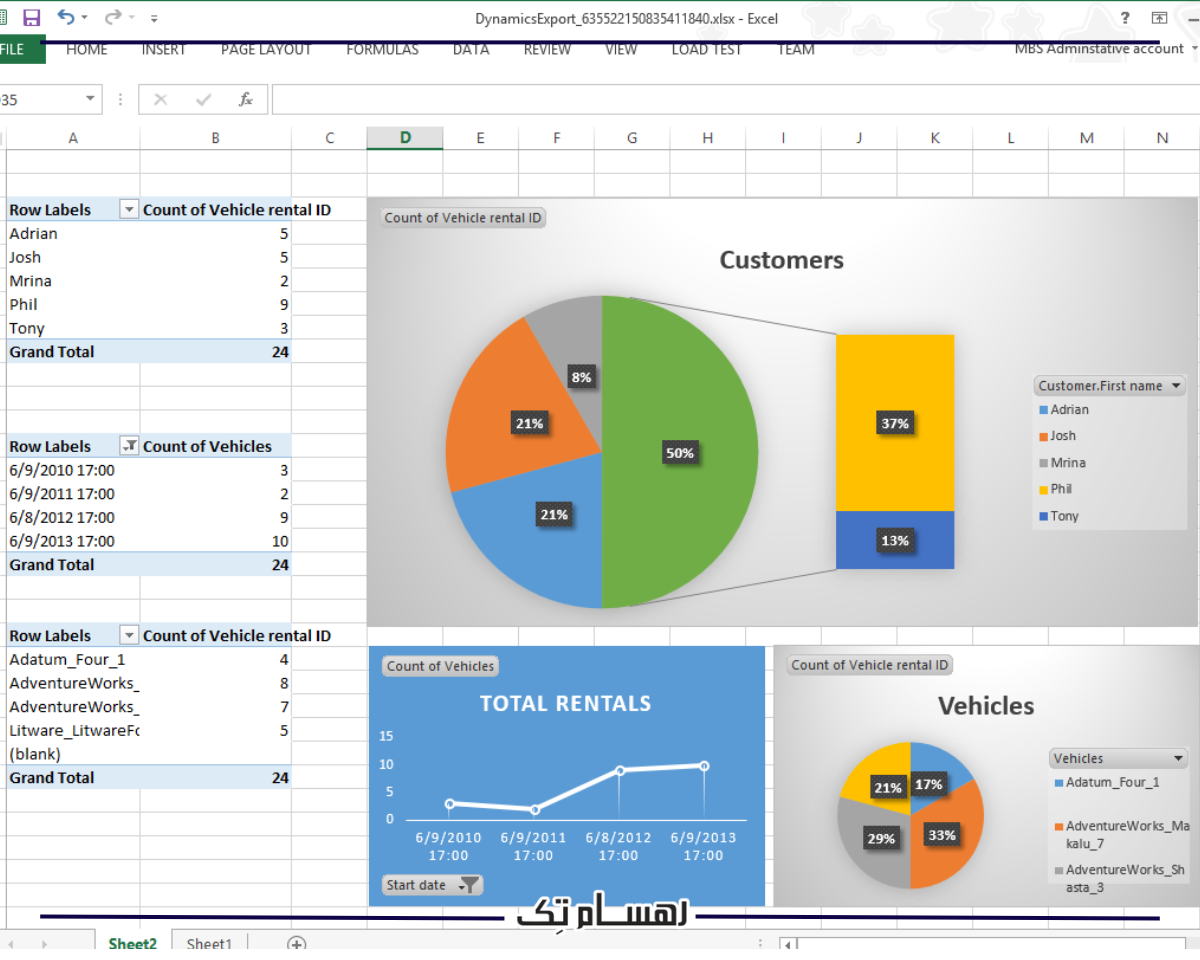This screenshot has width=1200, height=960.
Task: Expand the Vehicles legend filter dropdown
Action: click(x=1179, y=759)
